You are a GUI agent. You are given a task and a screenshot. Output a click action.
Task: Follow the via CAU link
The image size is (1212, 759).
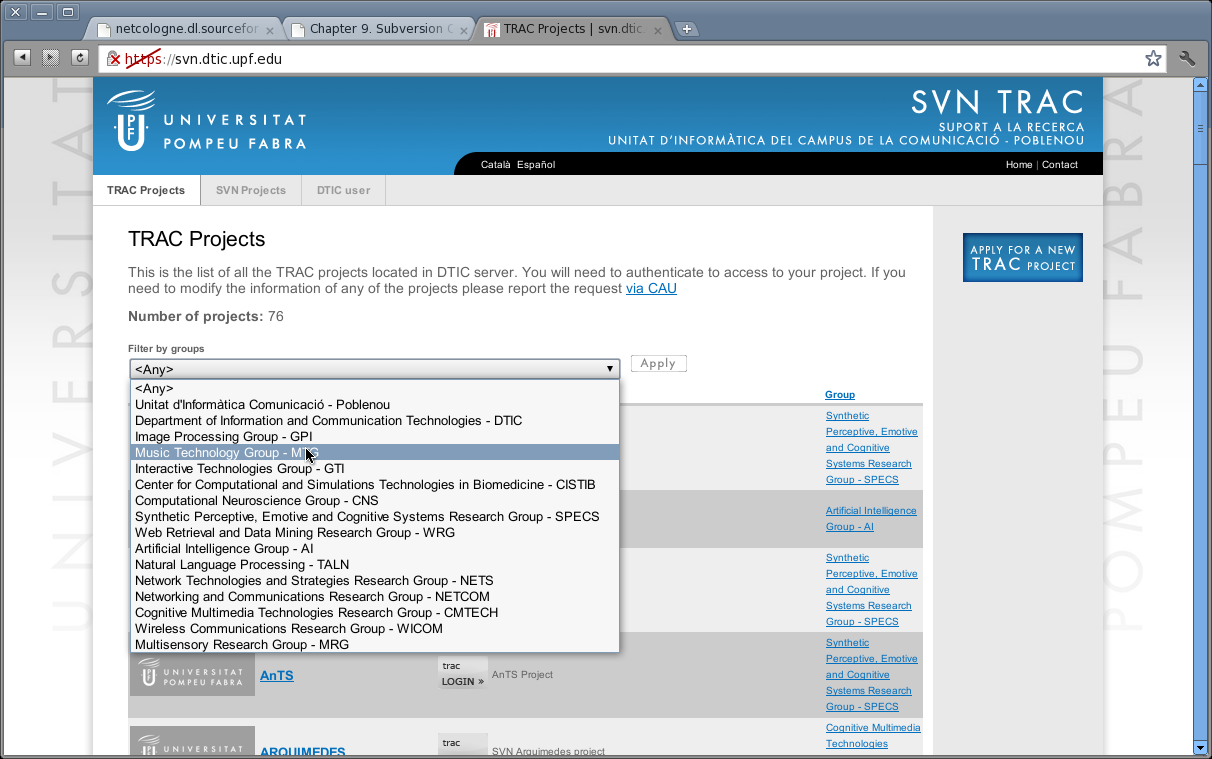(651, 289)
